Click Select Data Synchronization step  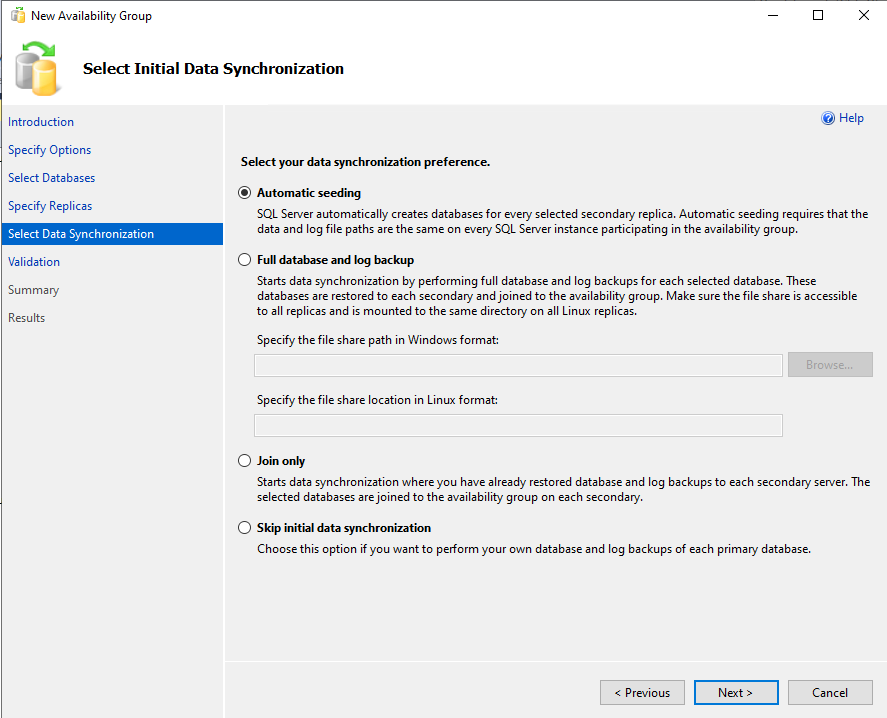(81, 234)
